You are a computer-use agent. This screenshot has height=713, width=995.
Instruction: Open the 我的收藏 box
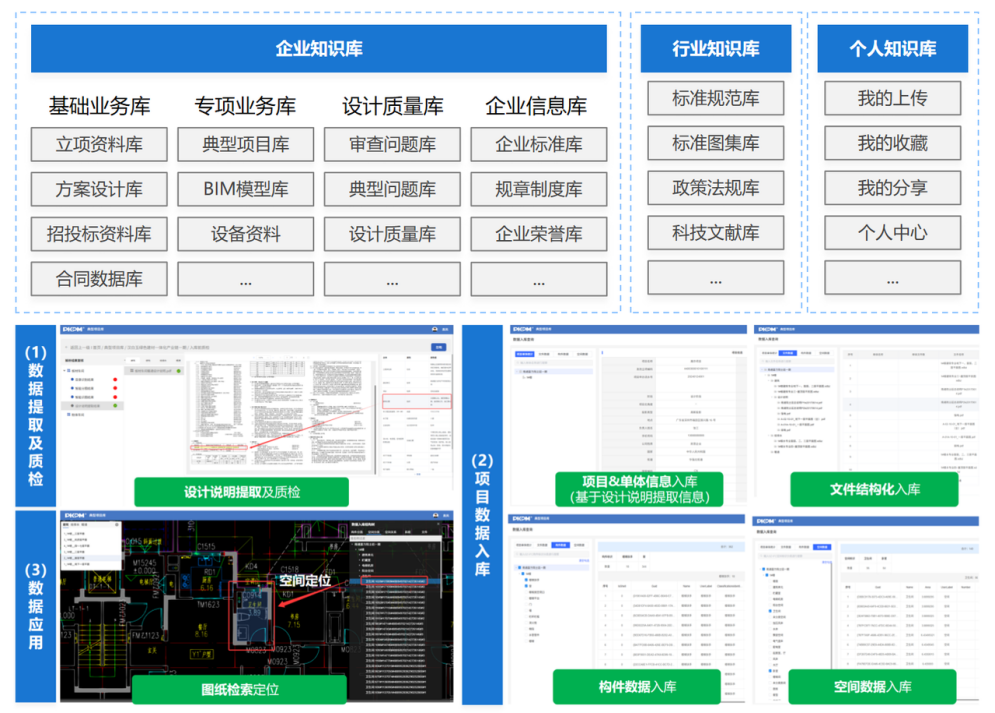click(892, 143)
